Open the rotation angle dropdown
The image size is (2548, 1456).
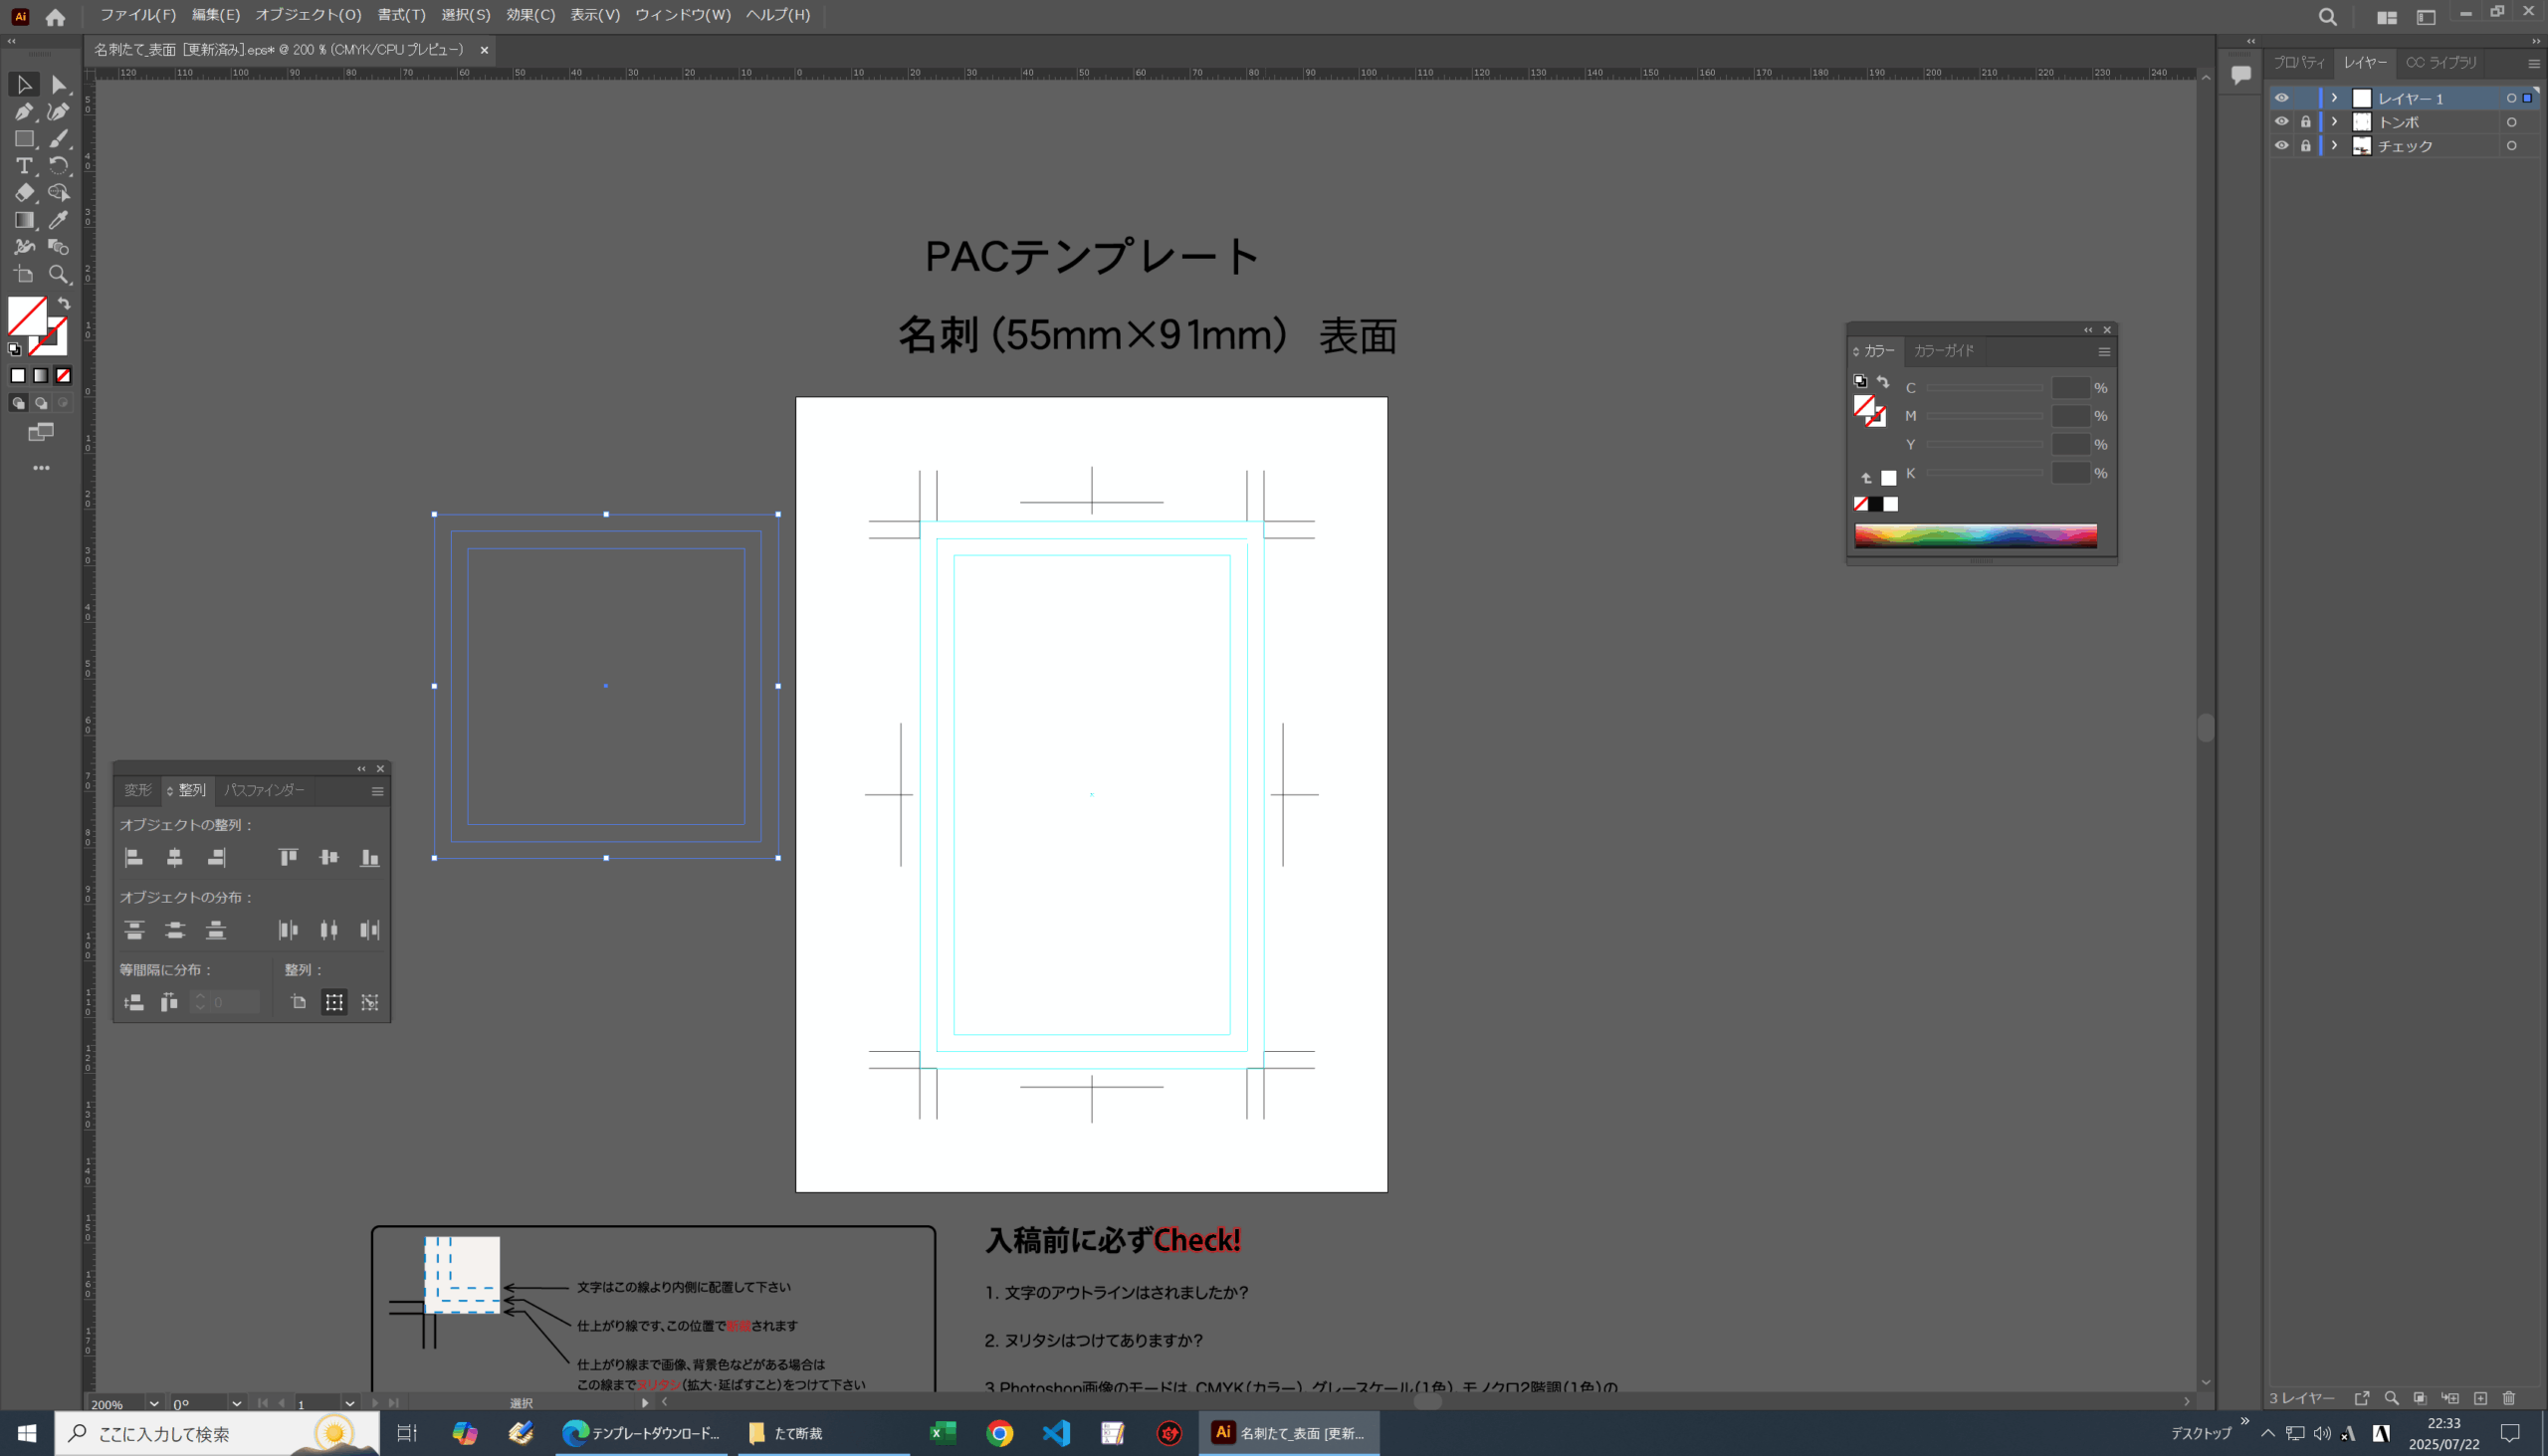236,1403
